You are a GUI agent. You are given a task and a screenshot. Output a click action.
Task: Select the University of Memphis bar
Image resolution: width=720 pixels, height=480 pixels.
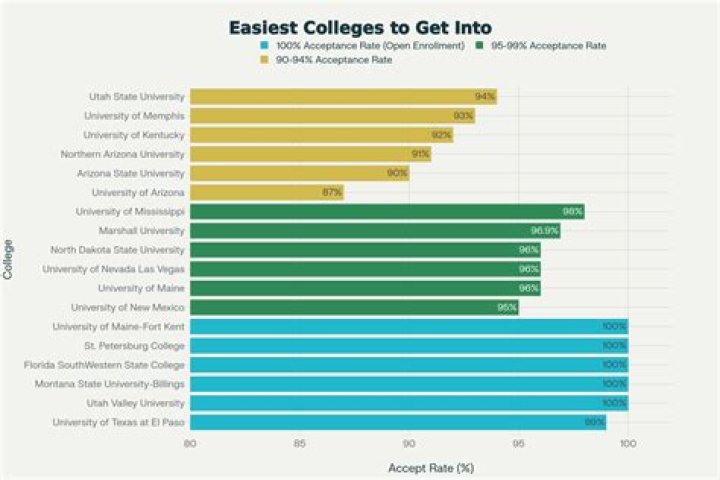pos(331,116)
